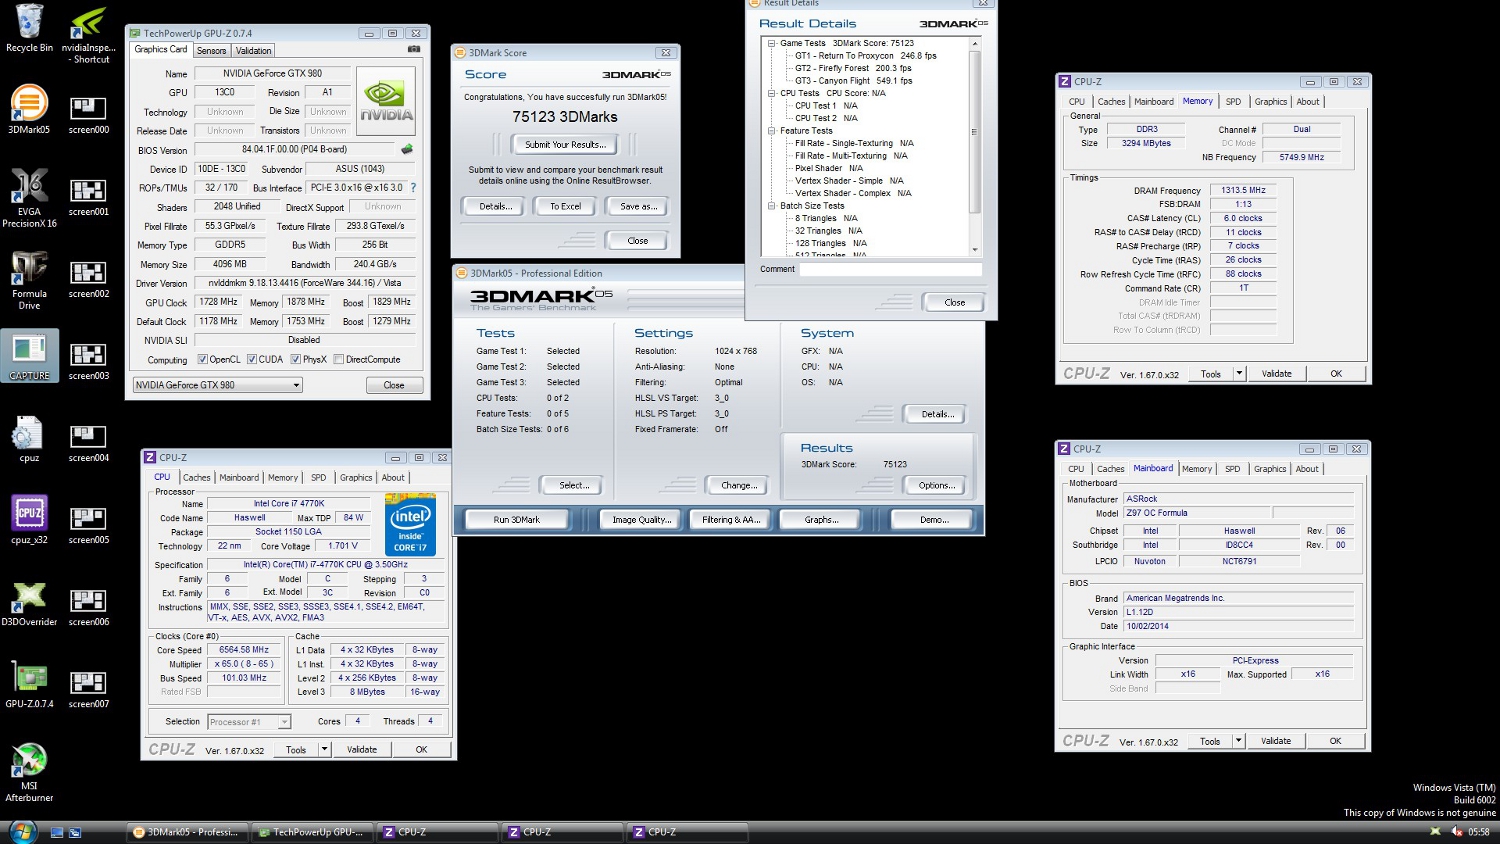Image resolution: width=1500 pixels, height=844 pixels.
Task: Toggle the PhysX checkbox
Action: (296, 360)
